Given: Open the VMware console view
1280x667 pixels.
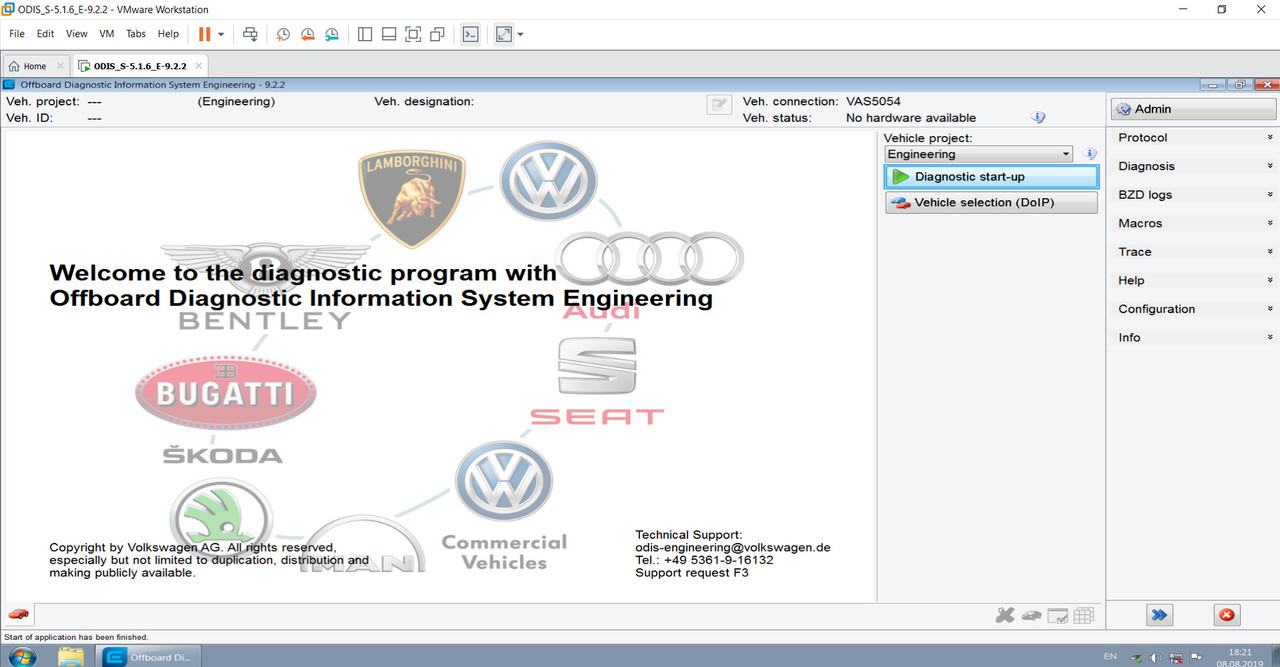Looking at the screenshot, I should (470, 34).
